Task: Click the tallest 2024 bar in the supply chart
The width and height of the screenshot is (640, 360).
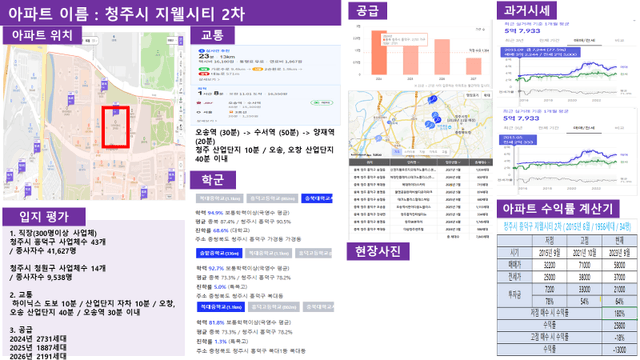Action: coord(379,53)
